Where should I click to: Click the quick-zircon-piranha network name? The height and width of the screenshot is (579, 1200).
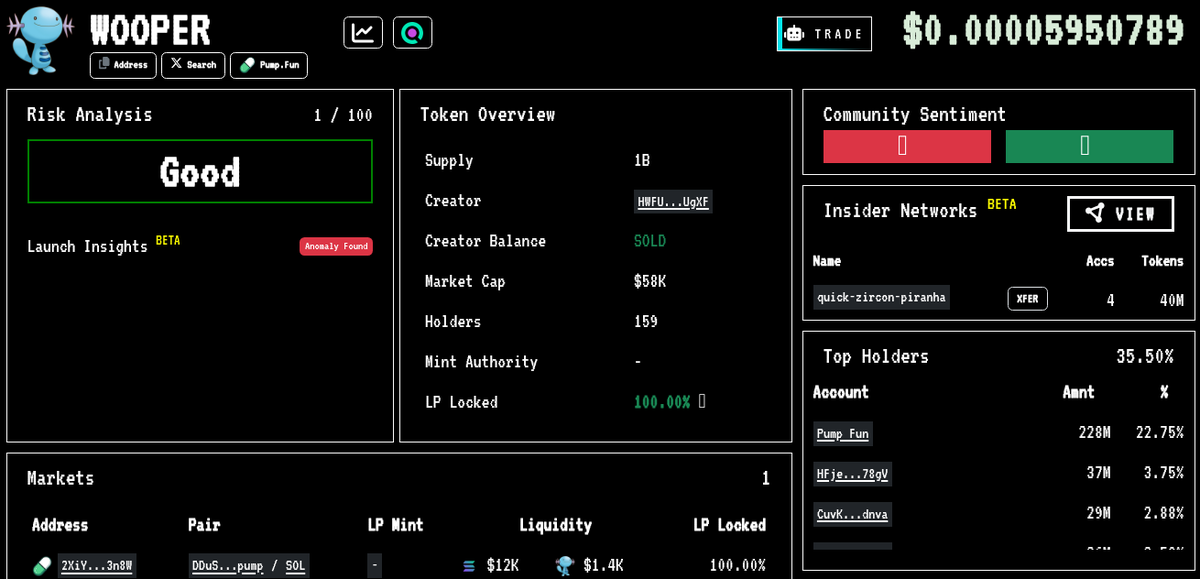pyautogui.click(x=881, y=297)
